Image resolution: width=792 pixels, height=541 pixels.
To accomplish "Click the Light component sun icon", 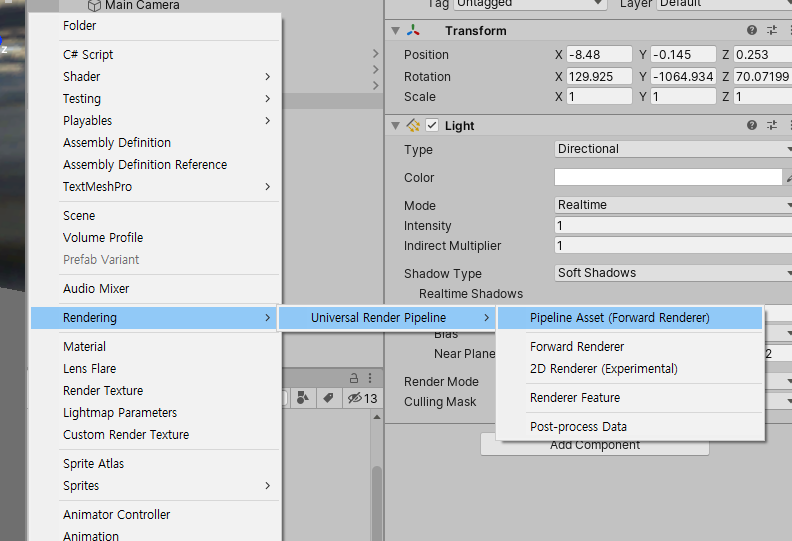I will coord(413,125).
